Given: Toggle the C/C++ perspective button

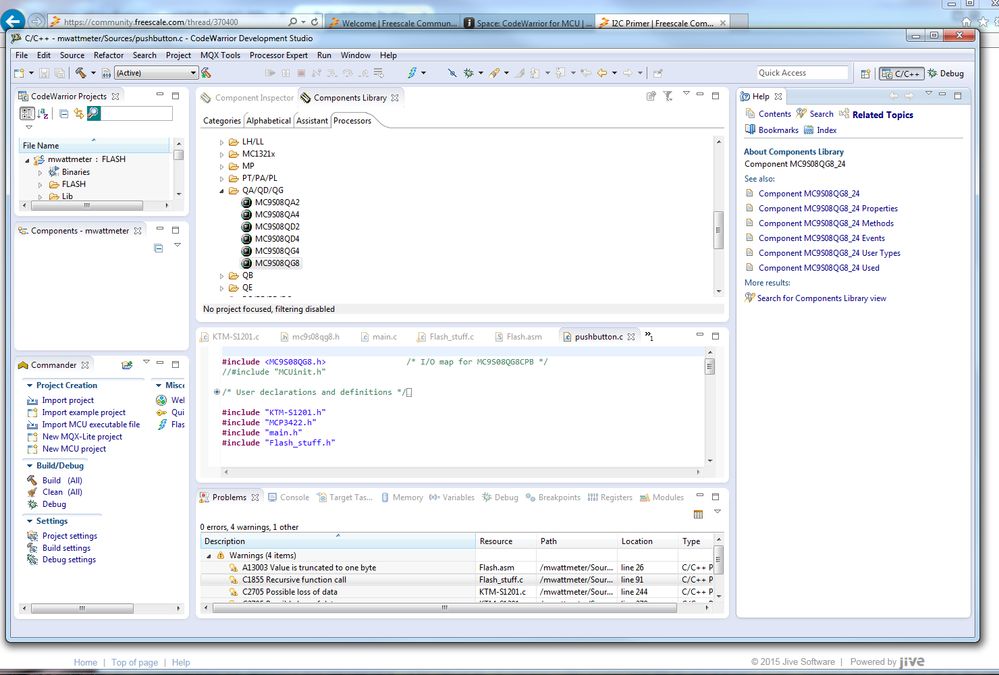Looking at the screenshot, I should point(900,73).
